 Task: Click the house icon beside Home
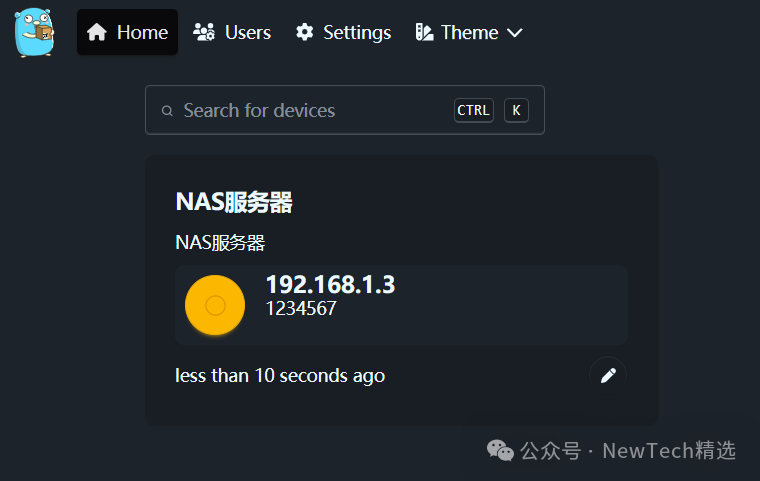[x=97, y=32]
